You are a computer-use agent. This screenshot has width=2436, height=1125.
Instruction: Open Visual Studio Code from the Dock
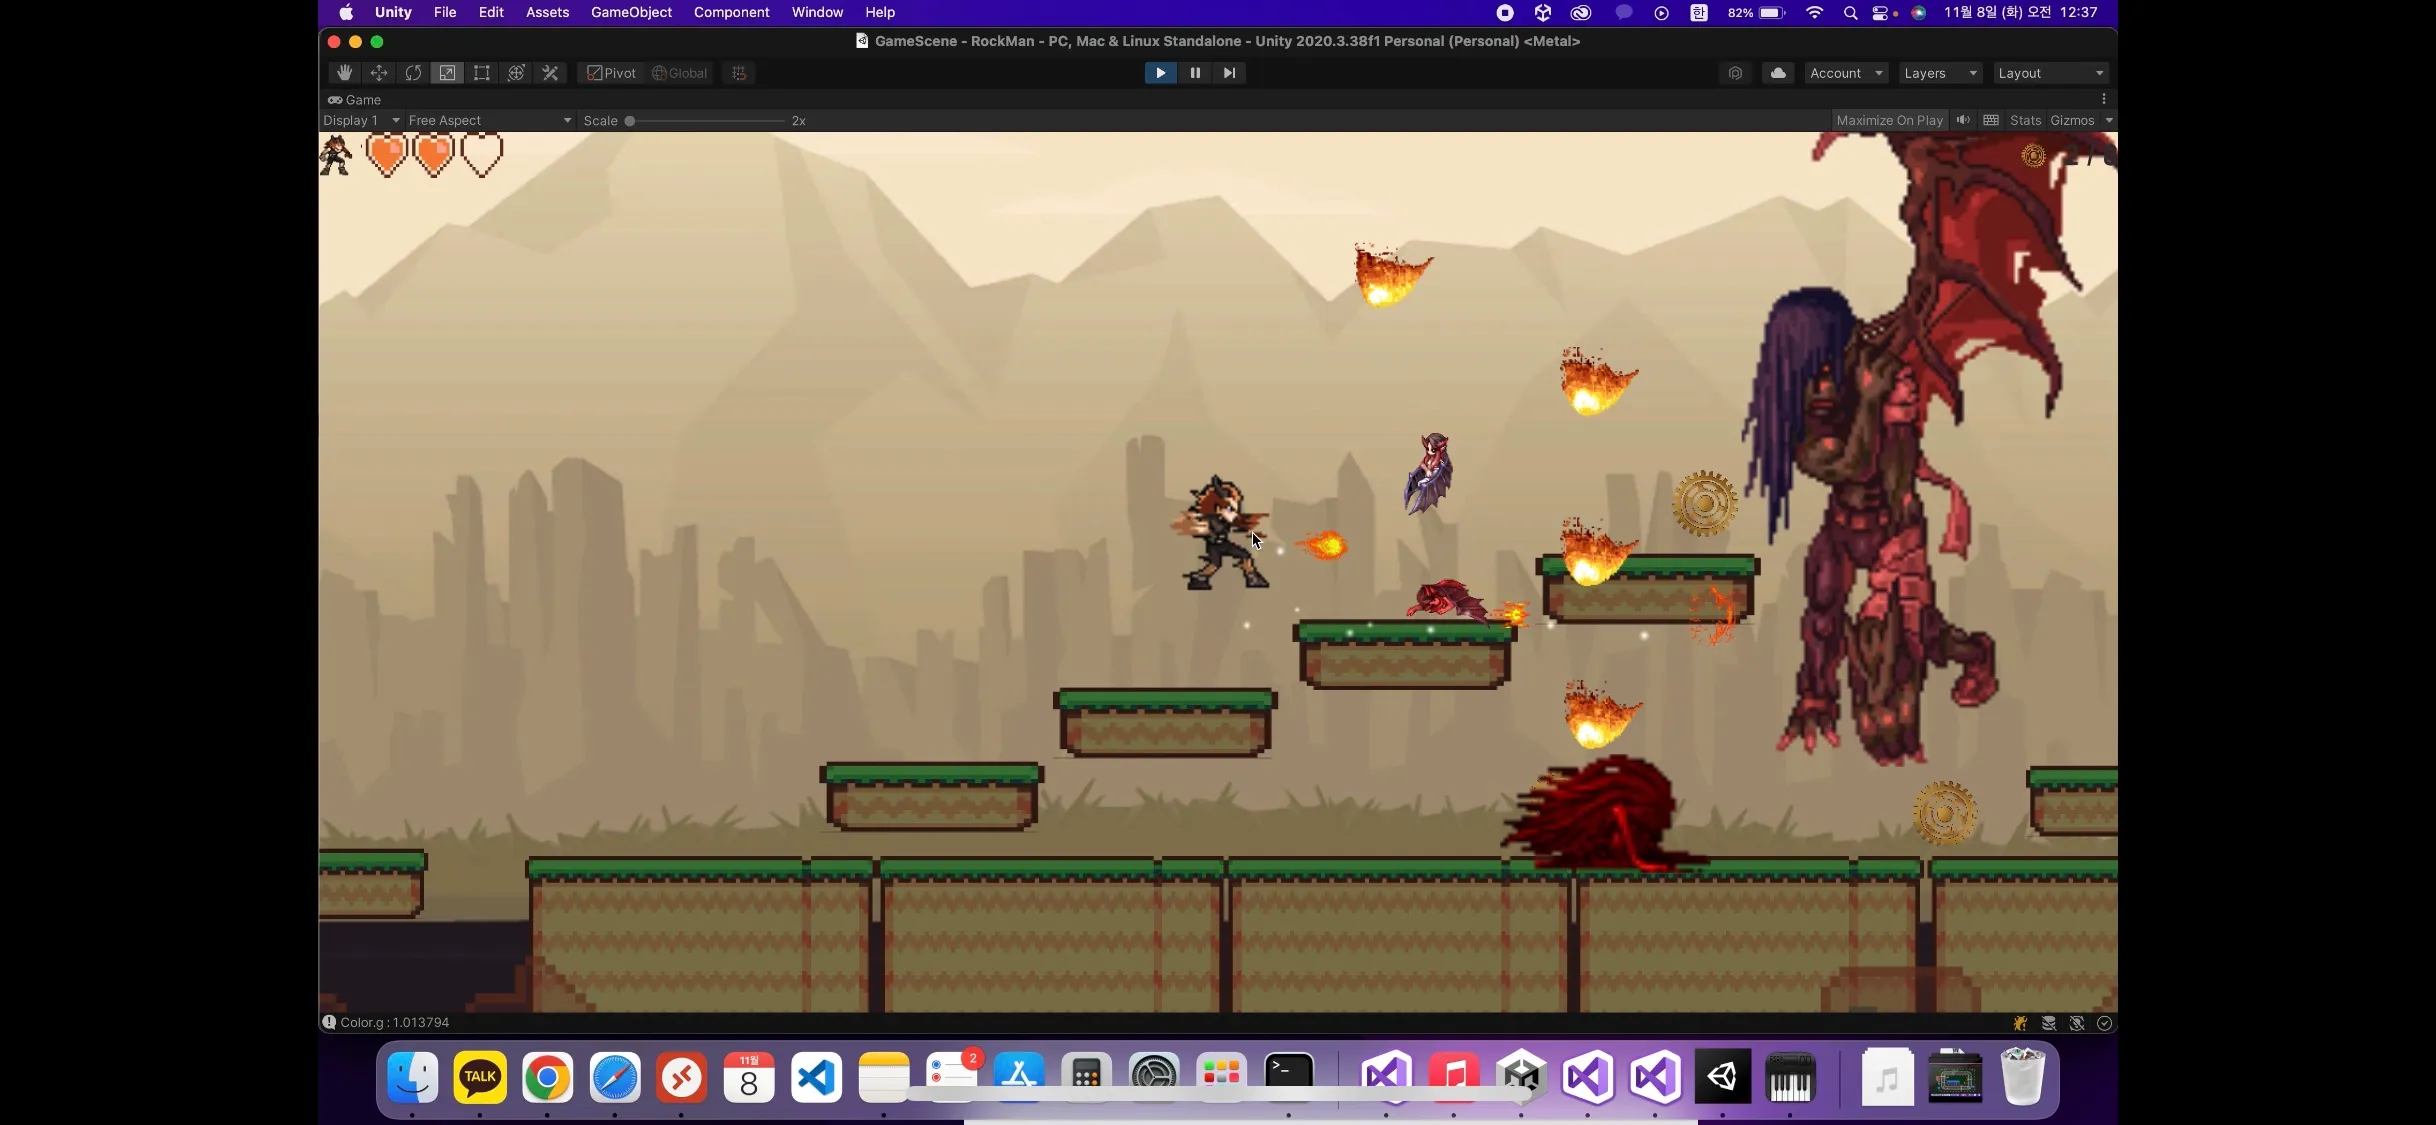[x=816, y=1077]
